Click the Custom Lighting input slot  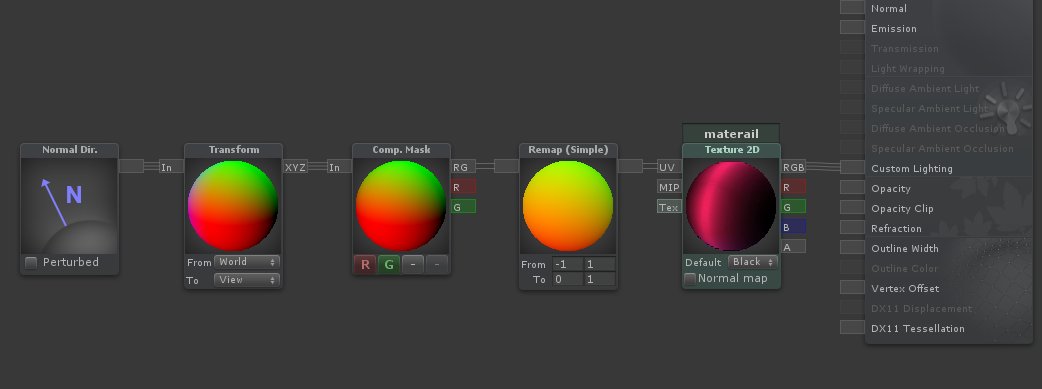[x=853, y=167]
